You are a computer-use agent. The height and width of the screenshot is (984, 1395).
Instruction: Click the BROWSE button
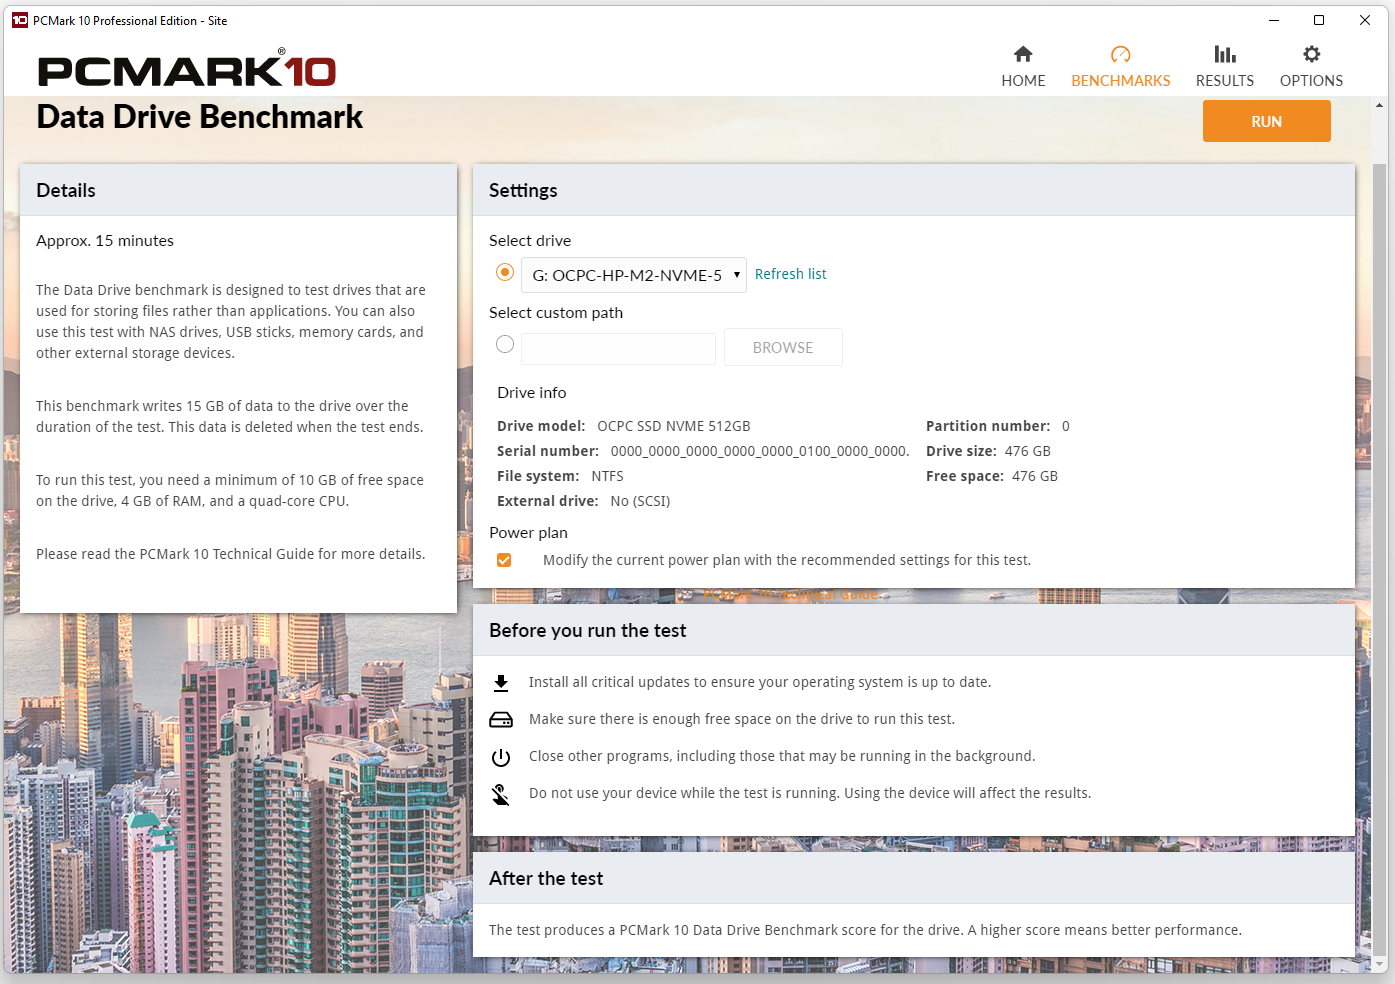tap(783, 347)
